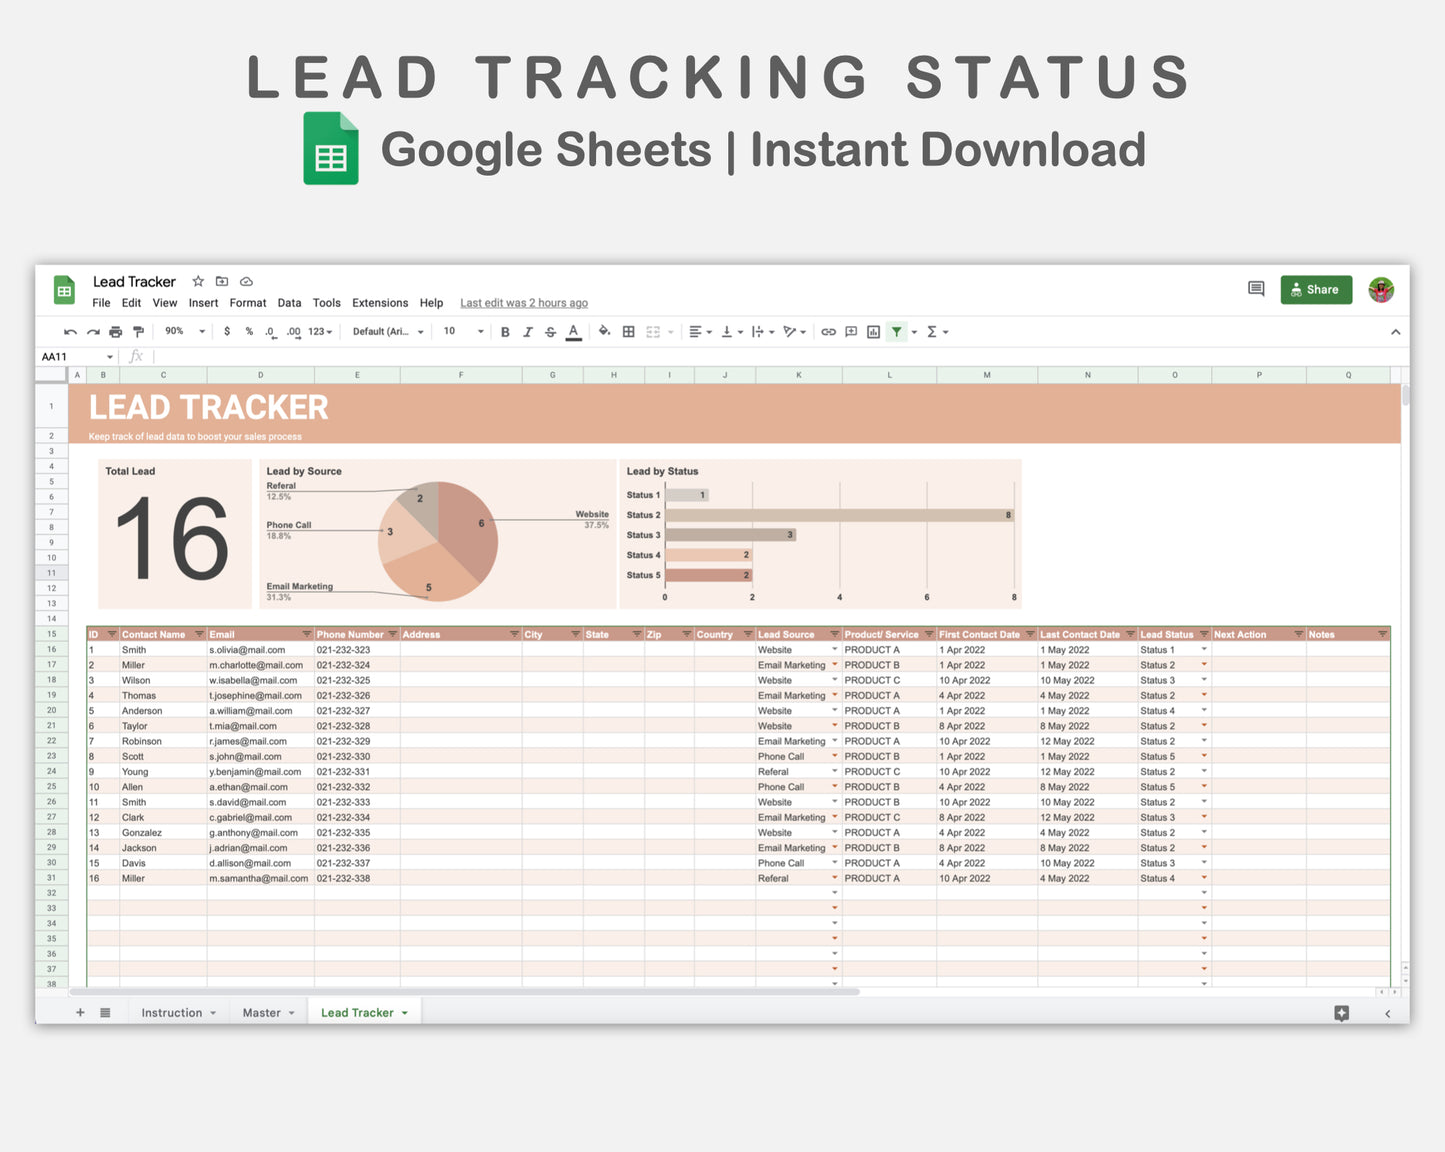Click the paint format icon
This screenshot has height=1152, width=1445.
[138, 331]
